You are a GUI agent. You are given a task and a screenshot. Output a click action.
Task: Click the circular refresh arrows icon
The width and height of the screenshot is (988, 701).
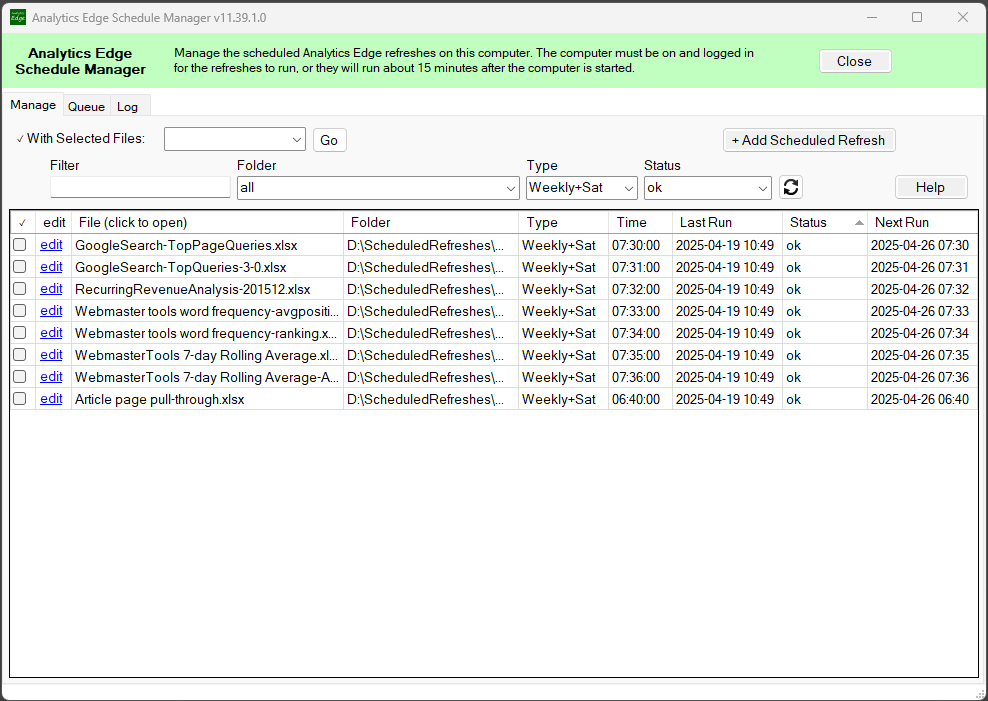(x=791, y=187)
